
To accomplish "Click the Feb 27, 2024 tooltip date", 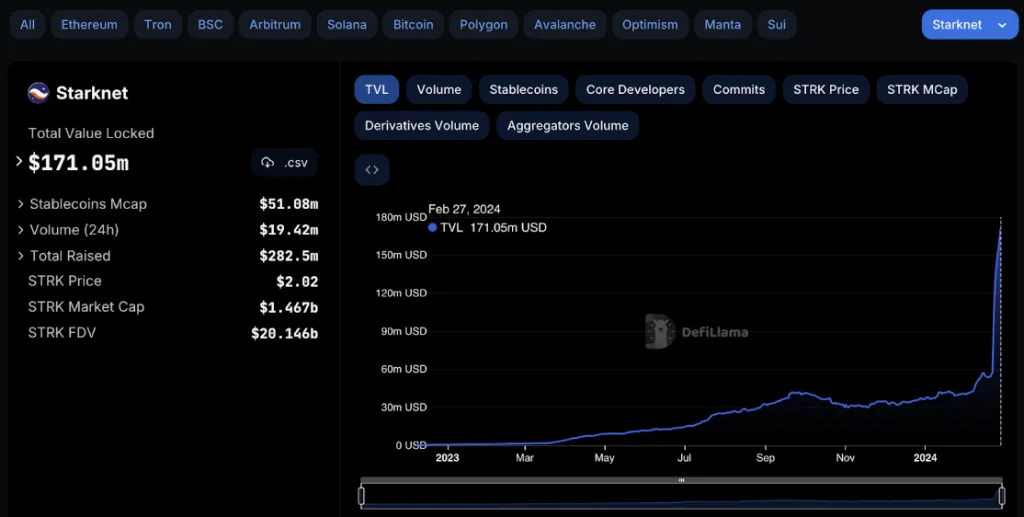I will [x=464, y=210].
